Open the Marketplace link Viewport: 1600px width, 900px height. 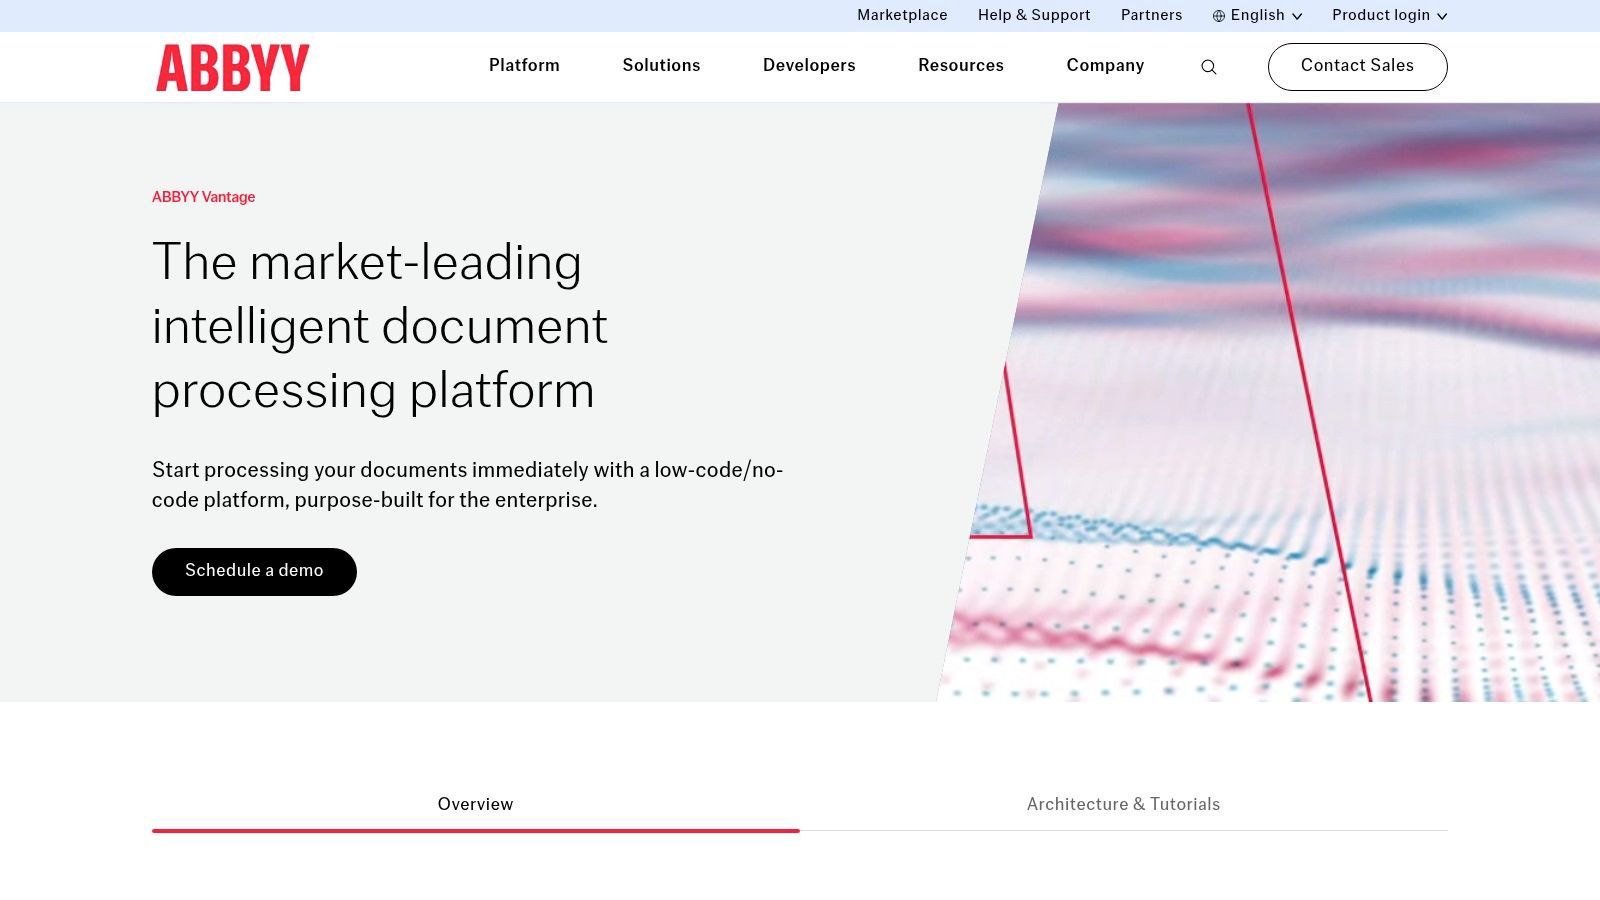(902, 15)
